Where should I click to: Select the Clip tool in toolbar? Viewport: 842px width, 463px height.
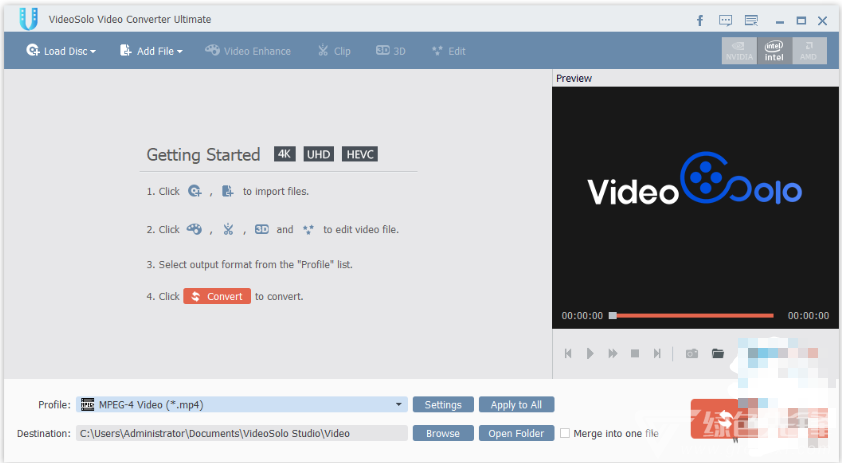coord(334,51)
